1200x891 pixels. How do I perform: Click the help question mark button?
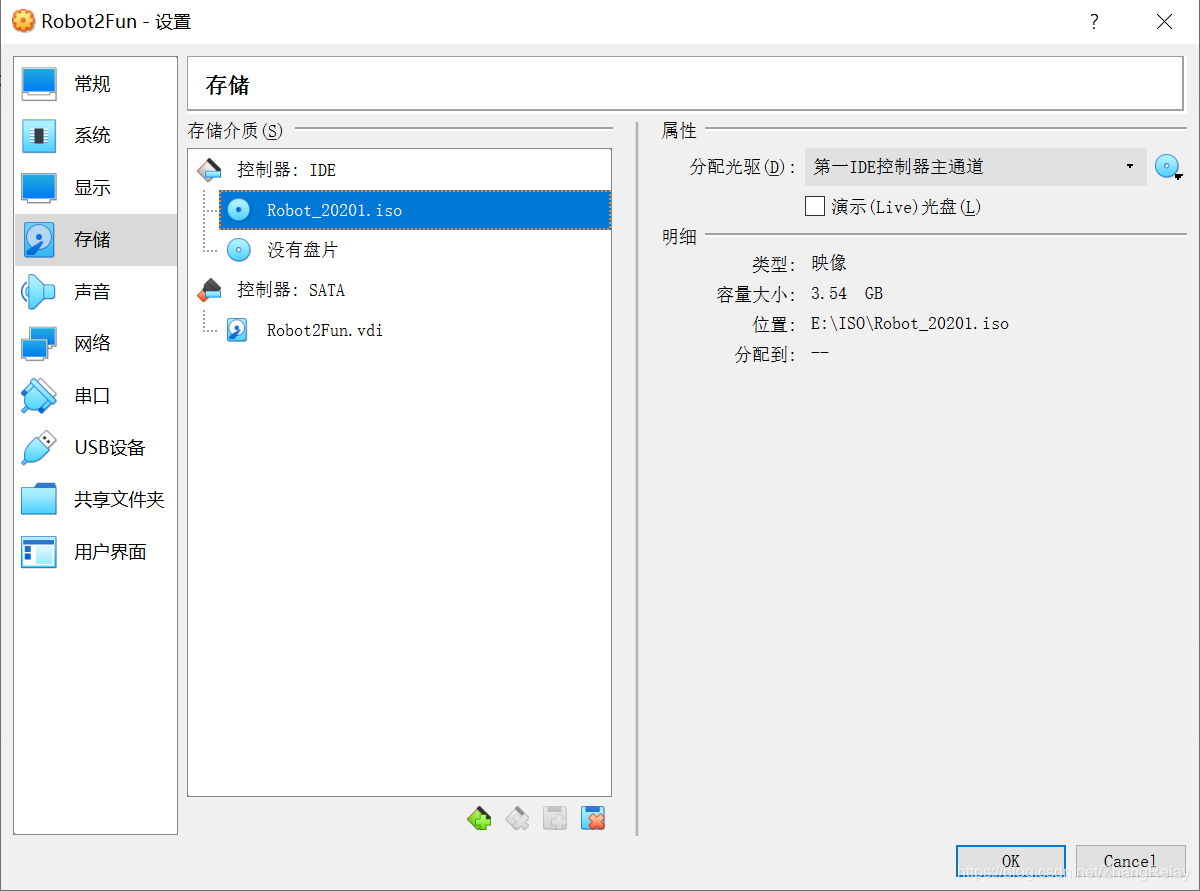pyautogui.click(x=1094, y=21)
